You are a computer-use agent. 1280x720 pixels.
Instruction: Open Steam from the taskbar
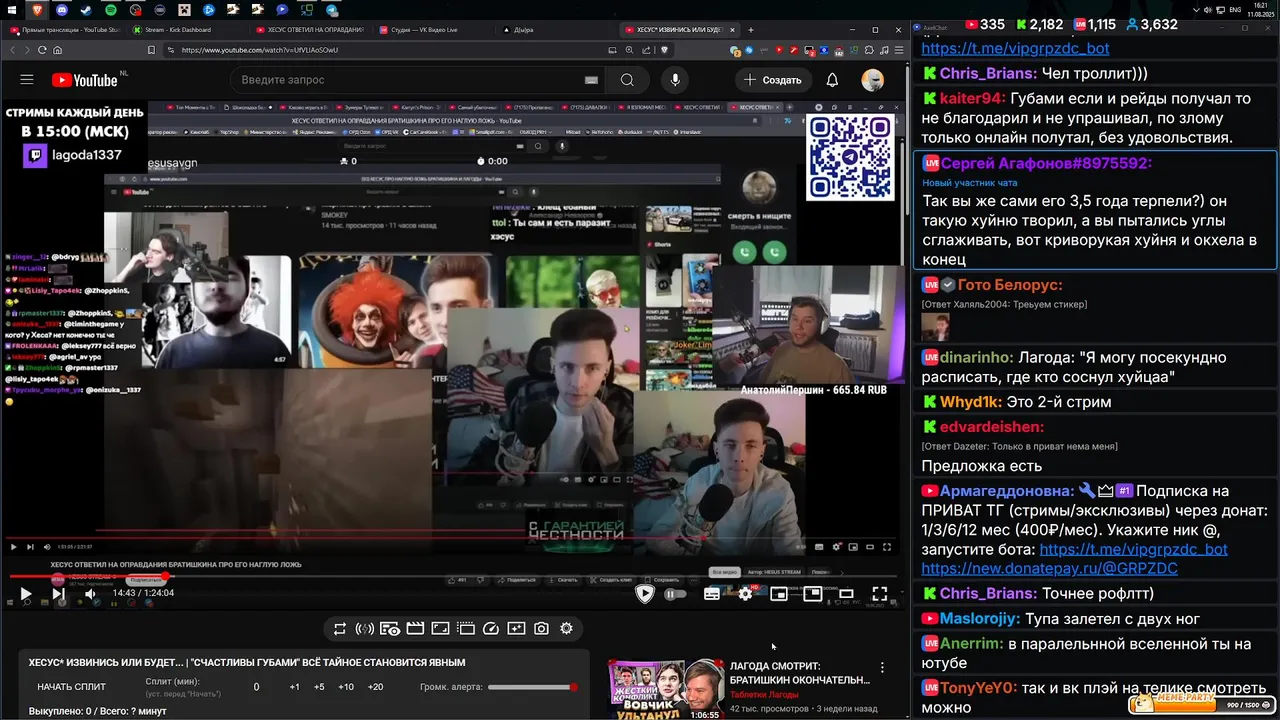tap(86, 9)
